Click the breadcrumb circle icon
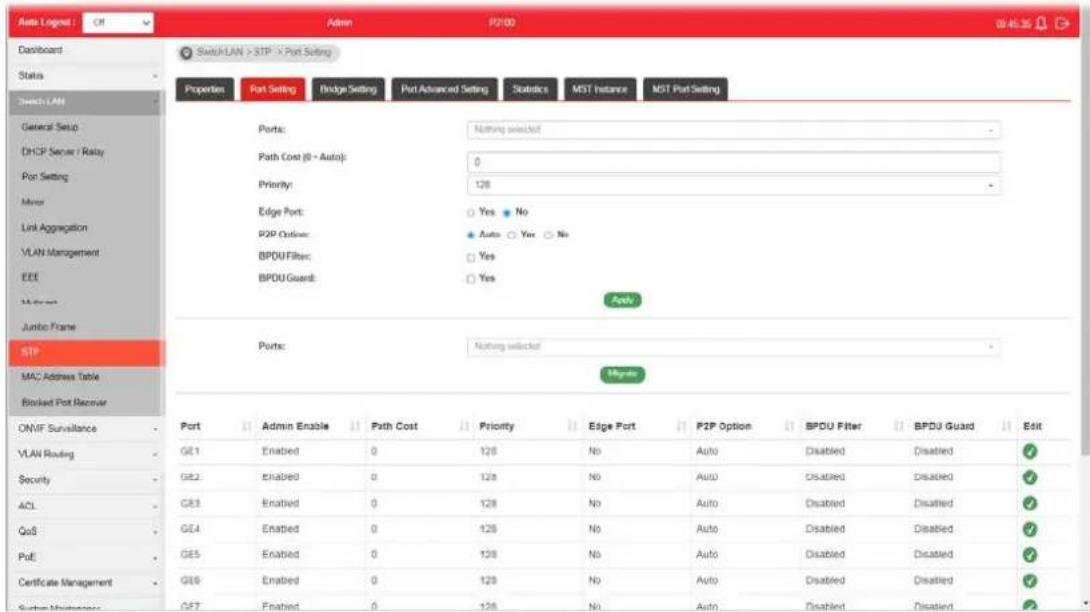Image resolution: width=1090 pixels, height=612 pixels. tap(186, 53)
